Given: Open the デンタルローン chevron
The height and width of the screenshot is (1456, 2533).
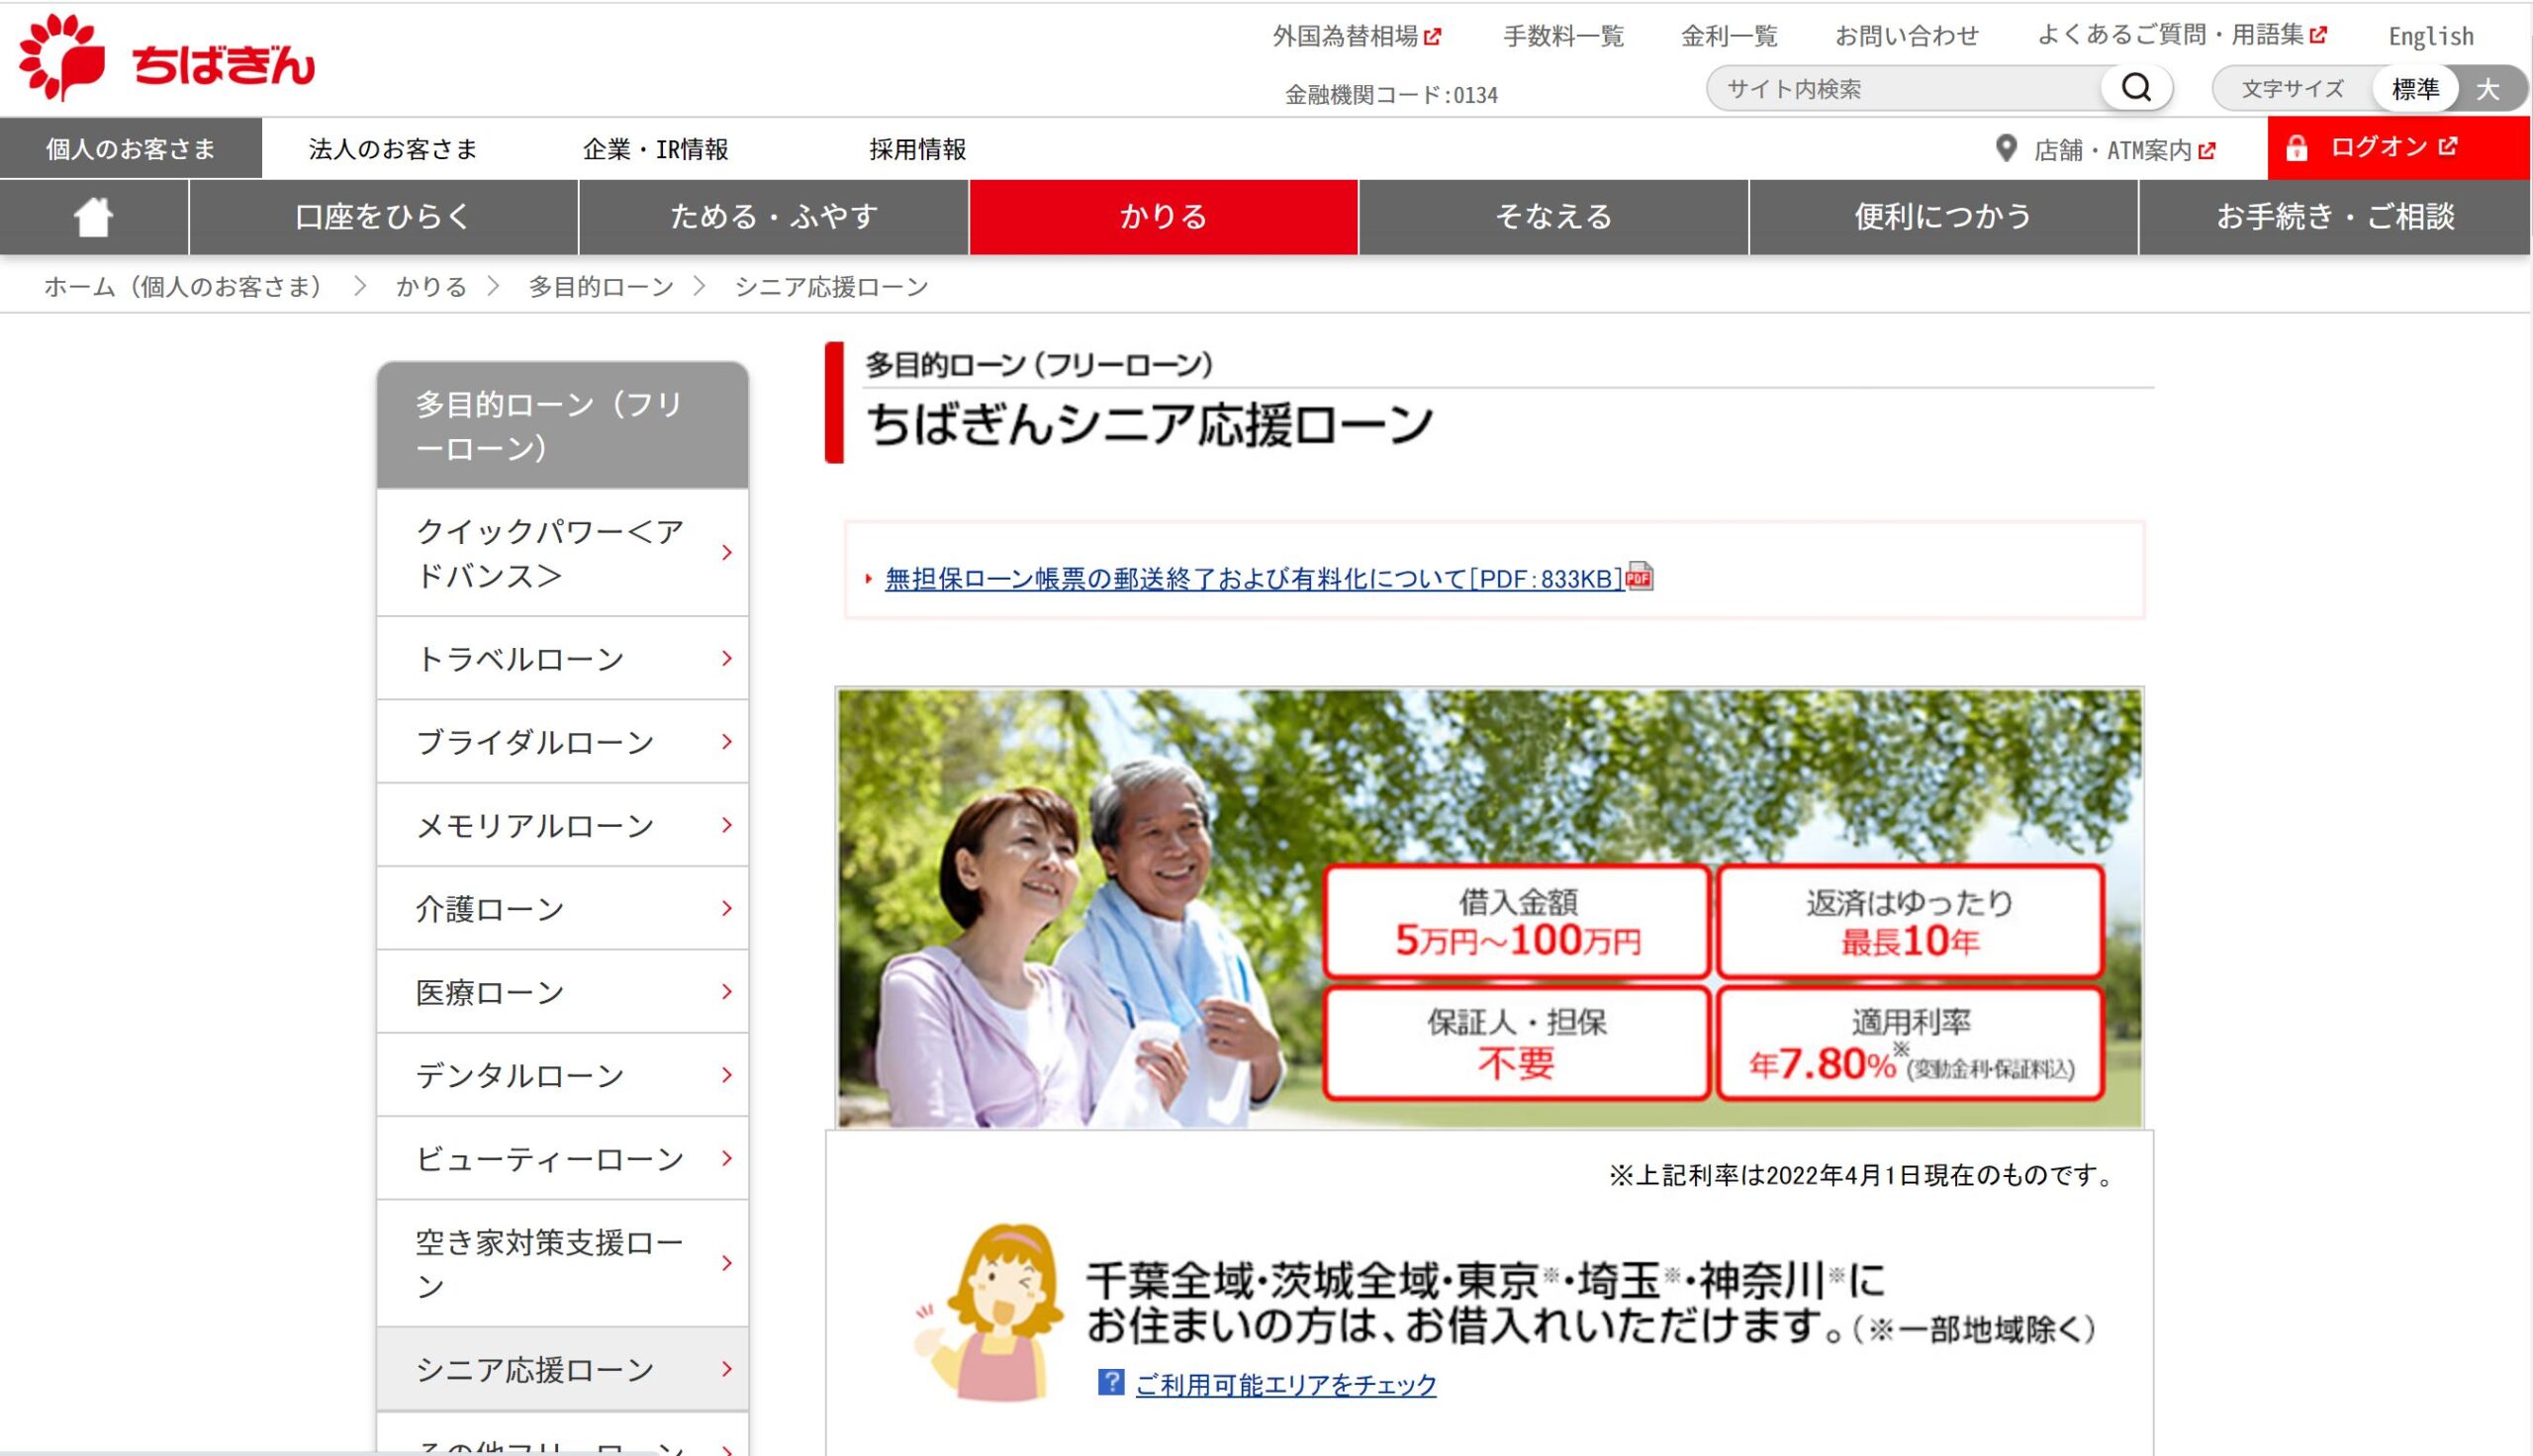Looking at the screenshot, I should coord(727,1075).
